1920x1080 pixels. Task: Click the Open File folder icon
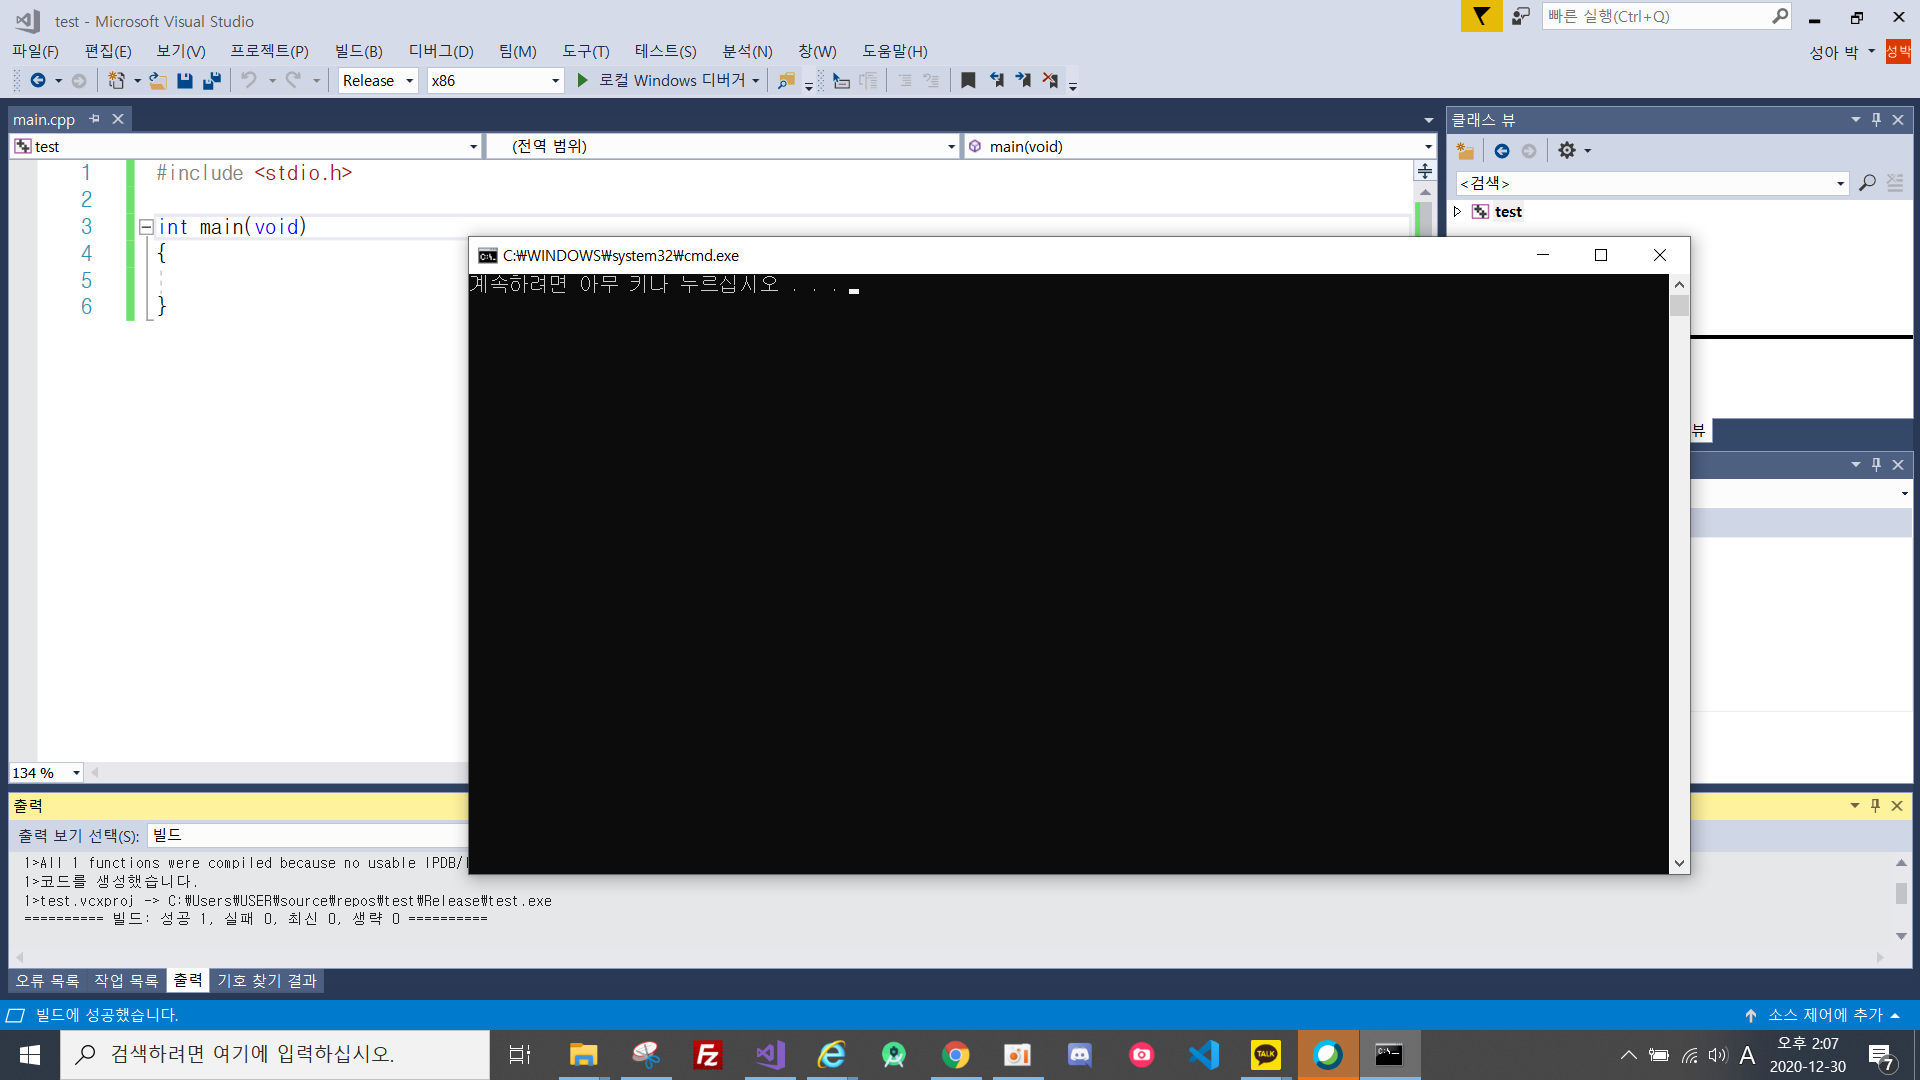158,81
